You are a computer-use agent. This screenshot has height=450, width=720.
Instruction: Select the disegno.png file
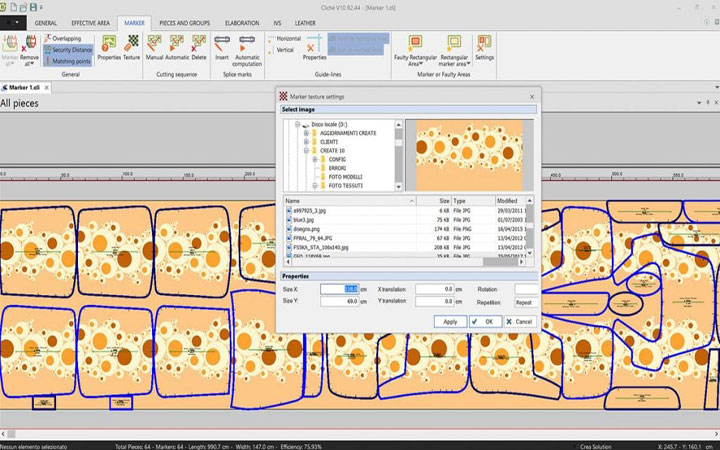click(x=306, y=231)
